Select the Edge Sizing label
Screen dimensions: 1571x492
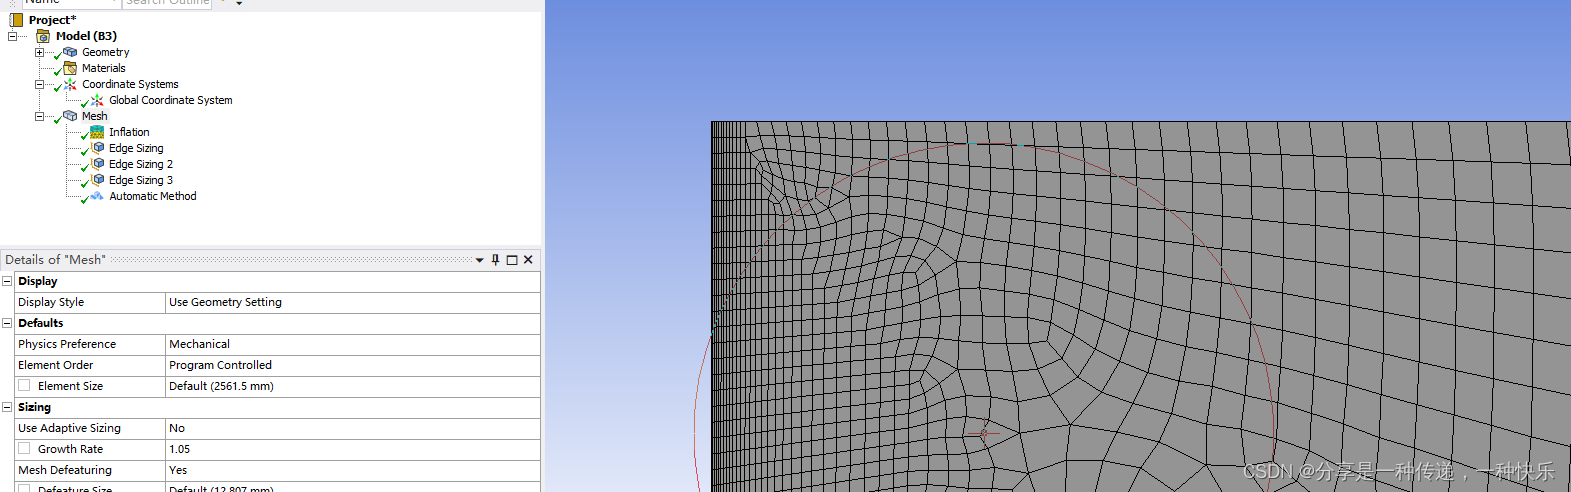click(136, 148)
